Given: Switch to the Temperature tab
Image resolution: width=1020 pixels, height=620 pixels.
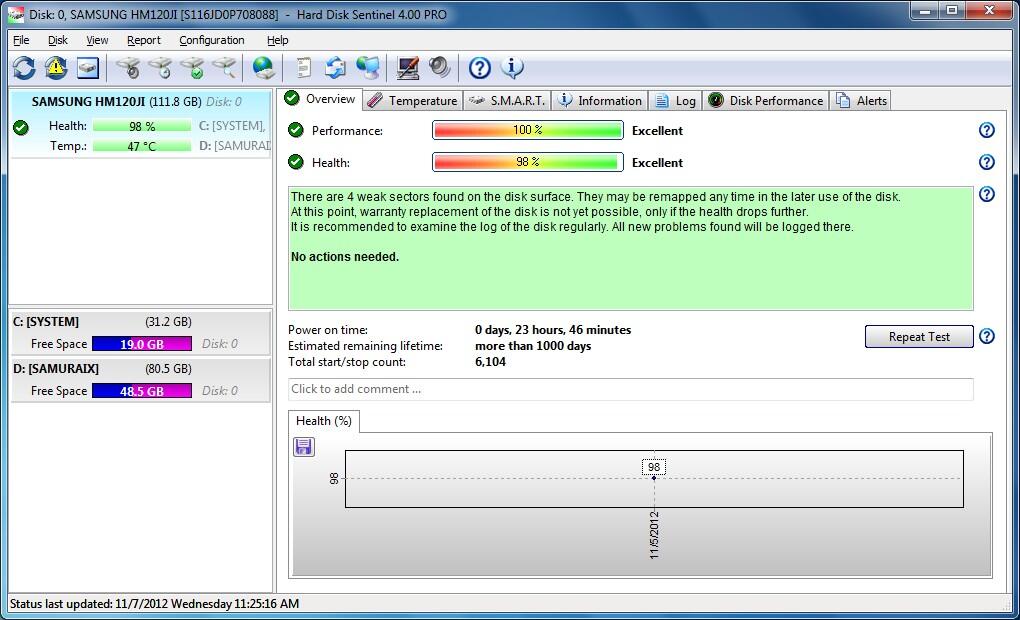Looking at the screenshot, I should point(413,101).
